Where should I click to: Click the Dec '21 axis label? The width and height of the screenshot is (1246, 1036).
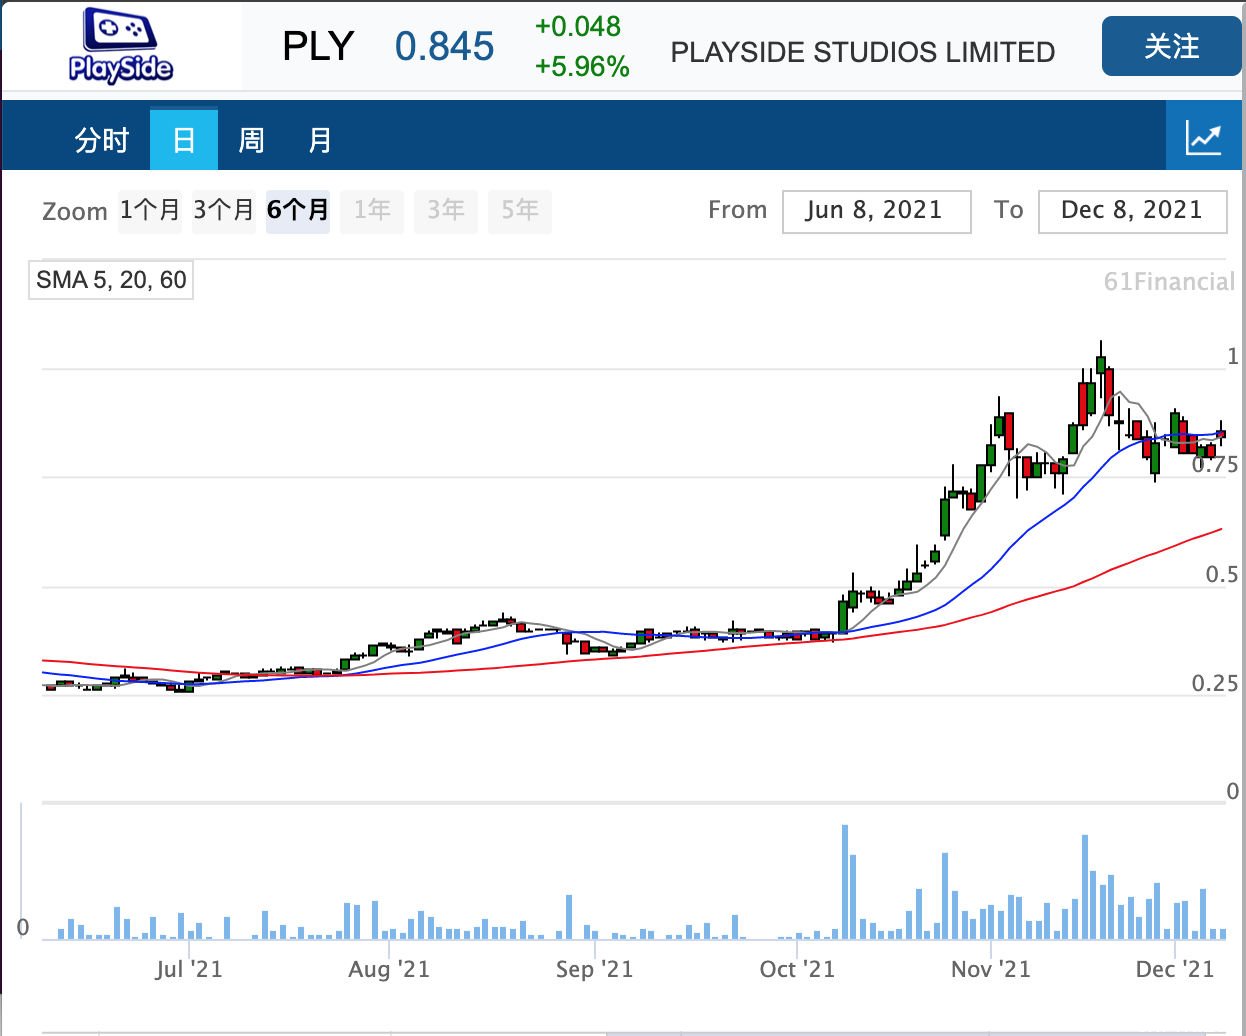[x=1175, y=969]
